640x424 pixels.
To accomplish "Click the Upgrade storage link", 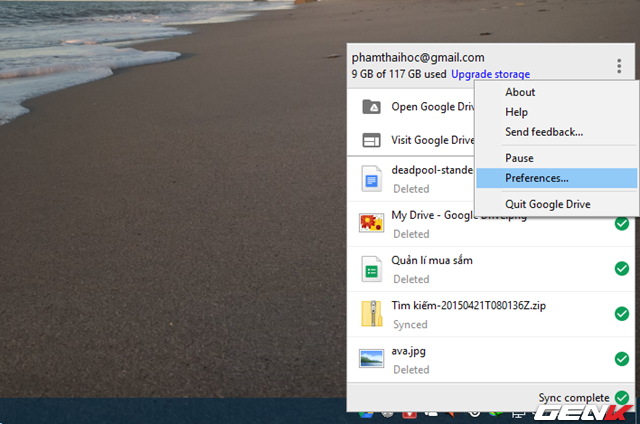I will click(490, 75).
